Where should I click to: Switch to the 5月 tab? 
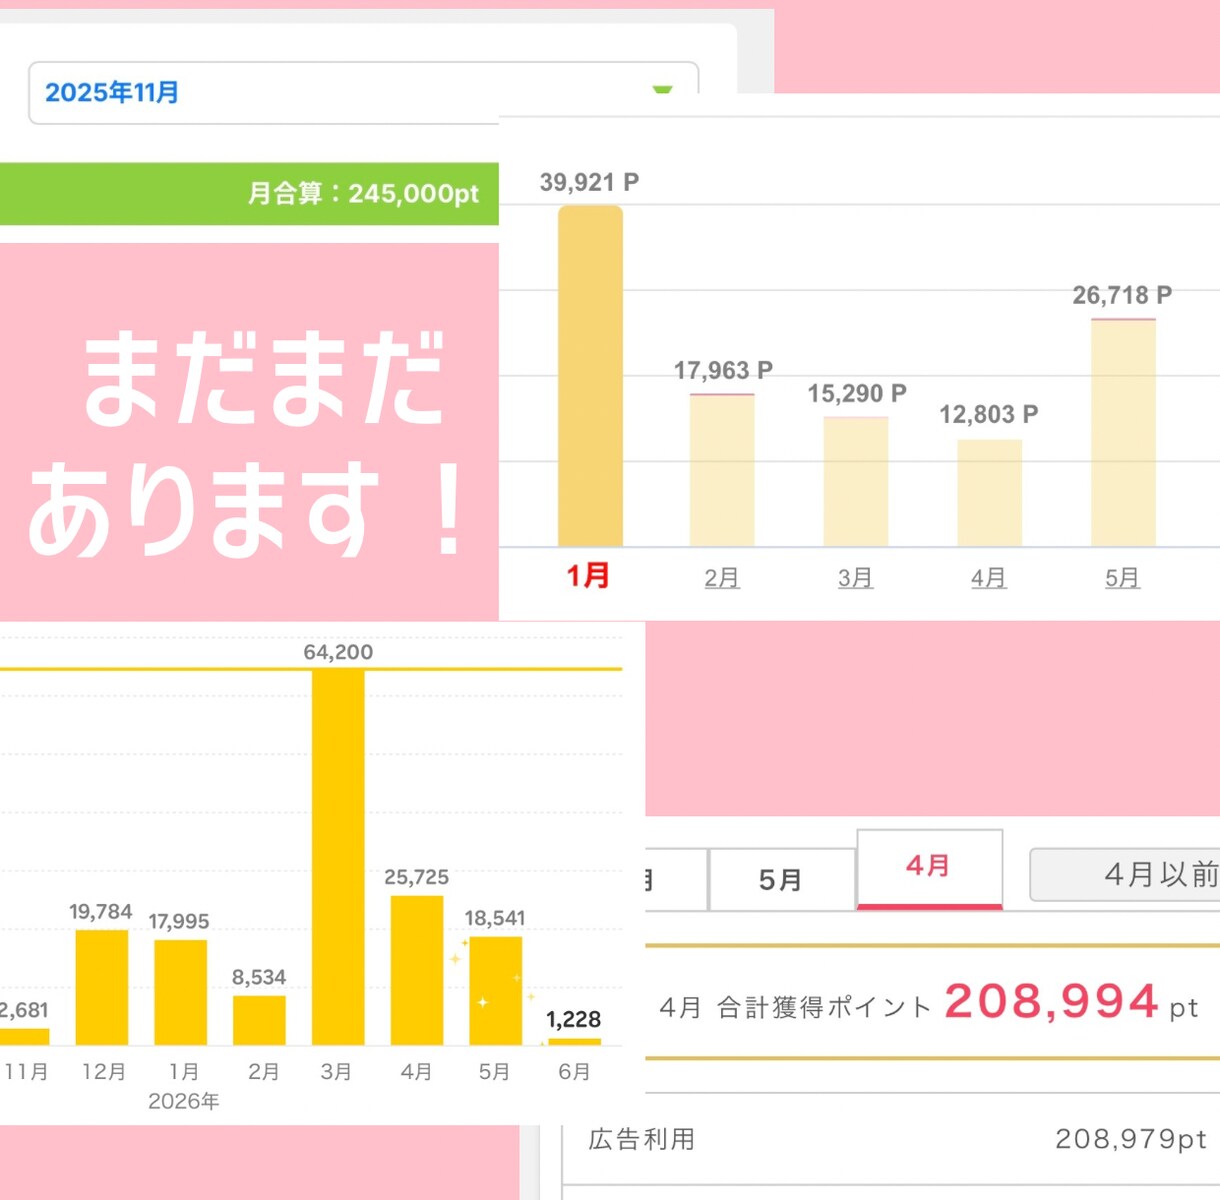click(x=781, y=880)
